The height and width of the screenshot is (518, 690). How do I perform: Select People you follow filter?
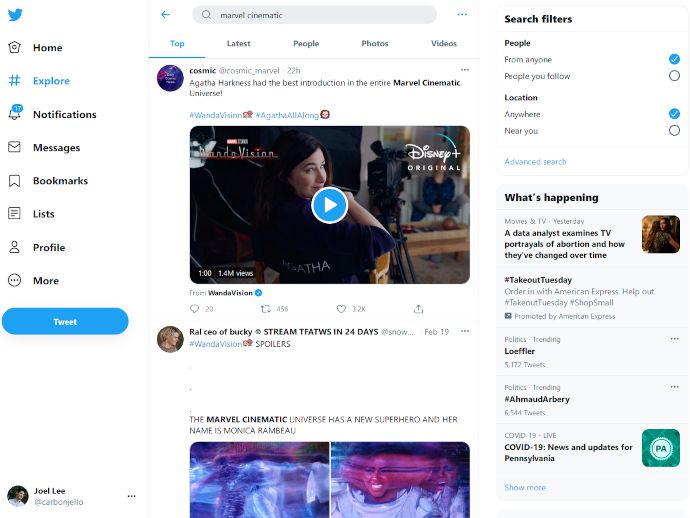(674, 76)
